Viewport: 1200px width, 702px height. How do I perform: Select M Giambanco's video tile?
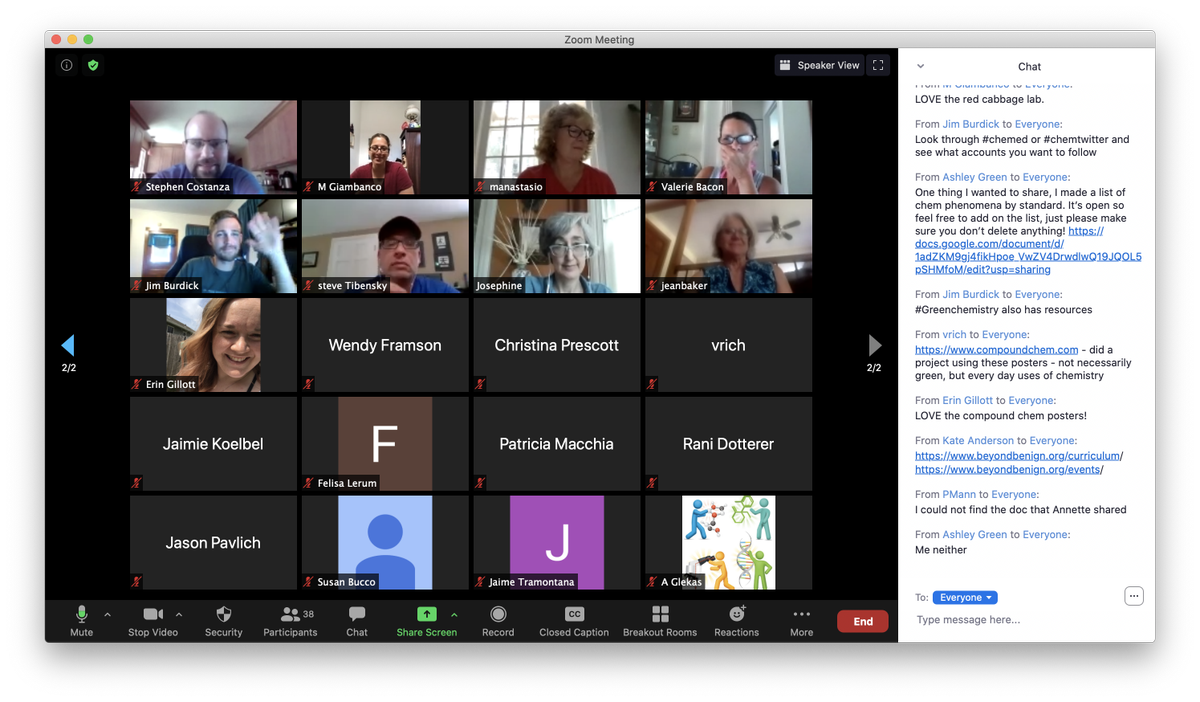[385, 147]
